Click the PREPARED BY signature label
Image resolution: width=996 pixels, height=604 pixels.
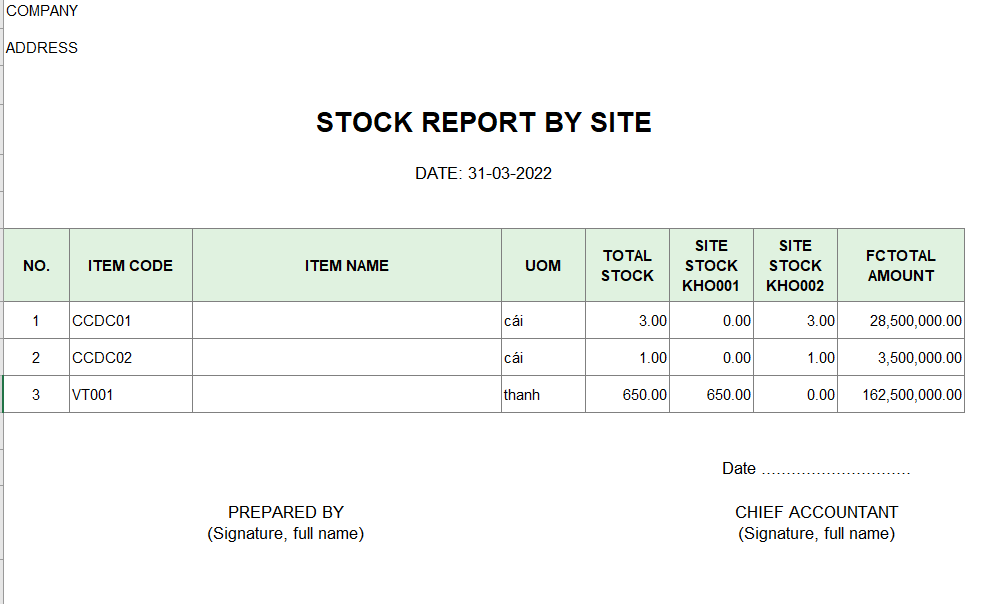[286, 512]
